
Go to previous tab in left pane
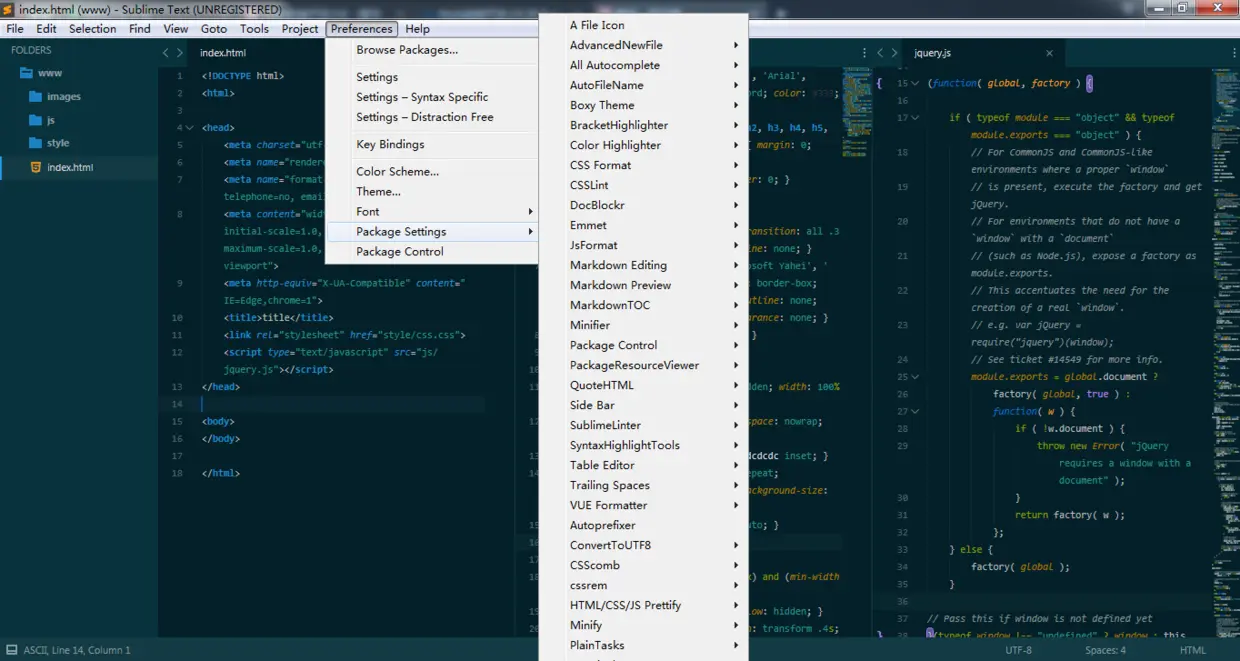pyautogui.click(x=166, y=53)
